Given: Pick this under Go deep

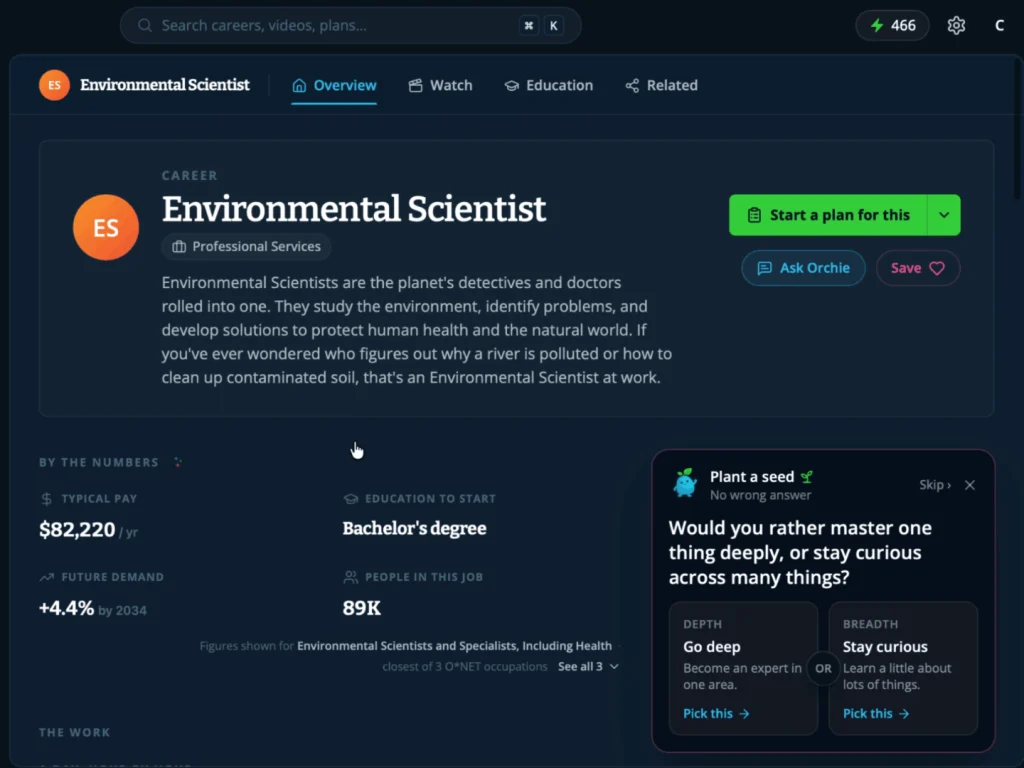Looking at the screenshot, I should pos(716,714).
